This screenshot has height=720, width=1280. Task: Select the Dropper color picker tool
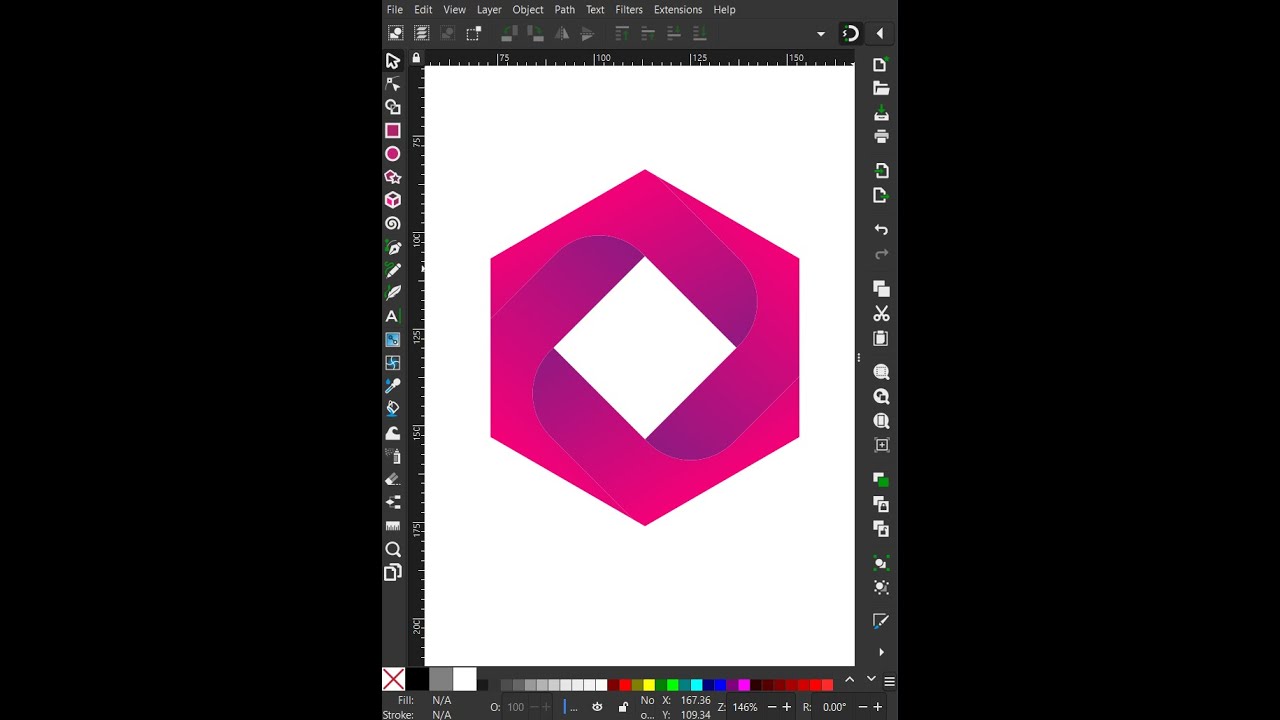coord(393,386)
